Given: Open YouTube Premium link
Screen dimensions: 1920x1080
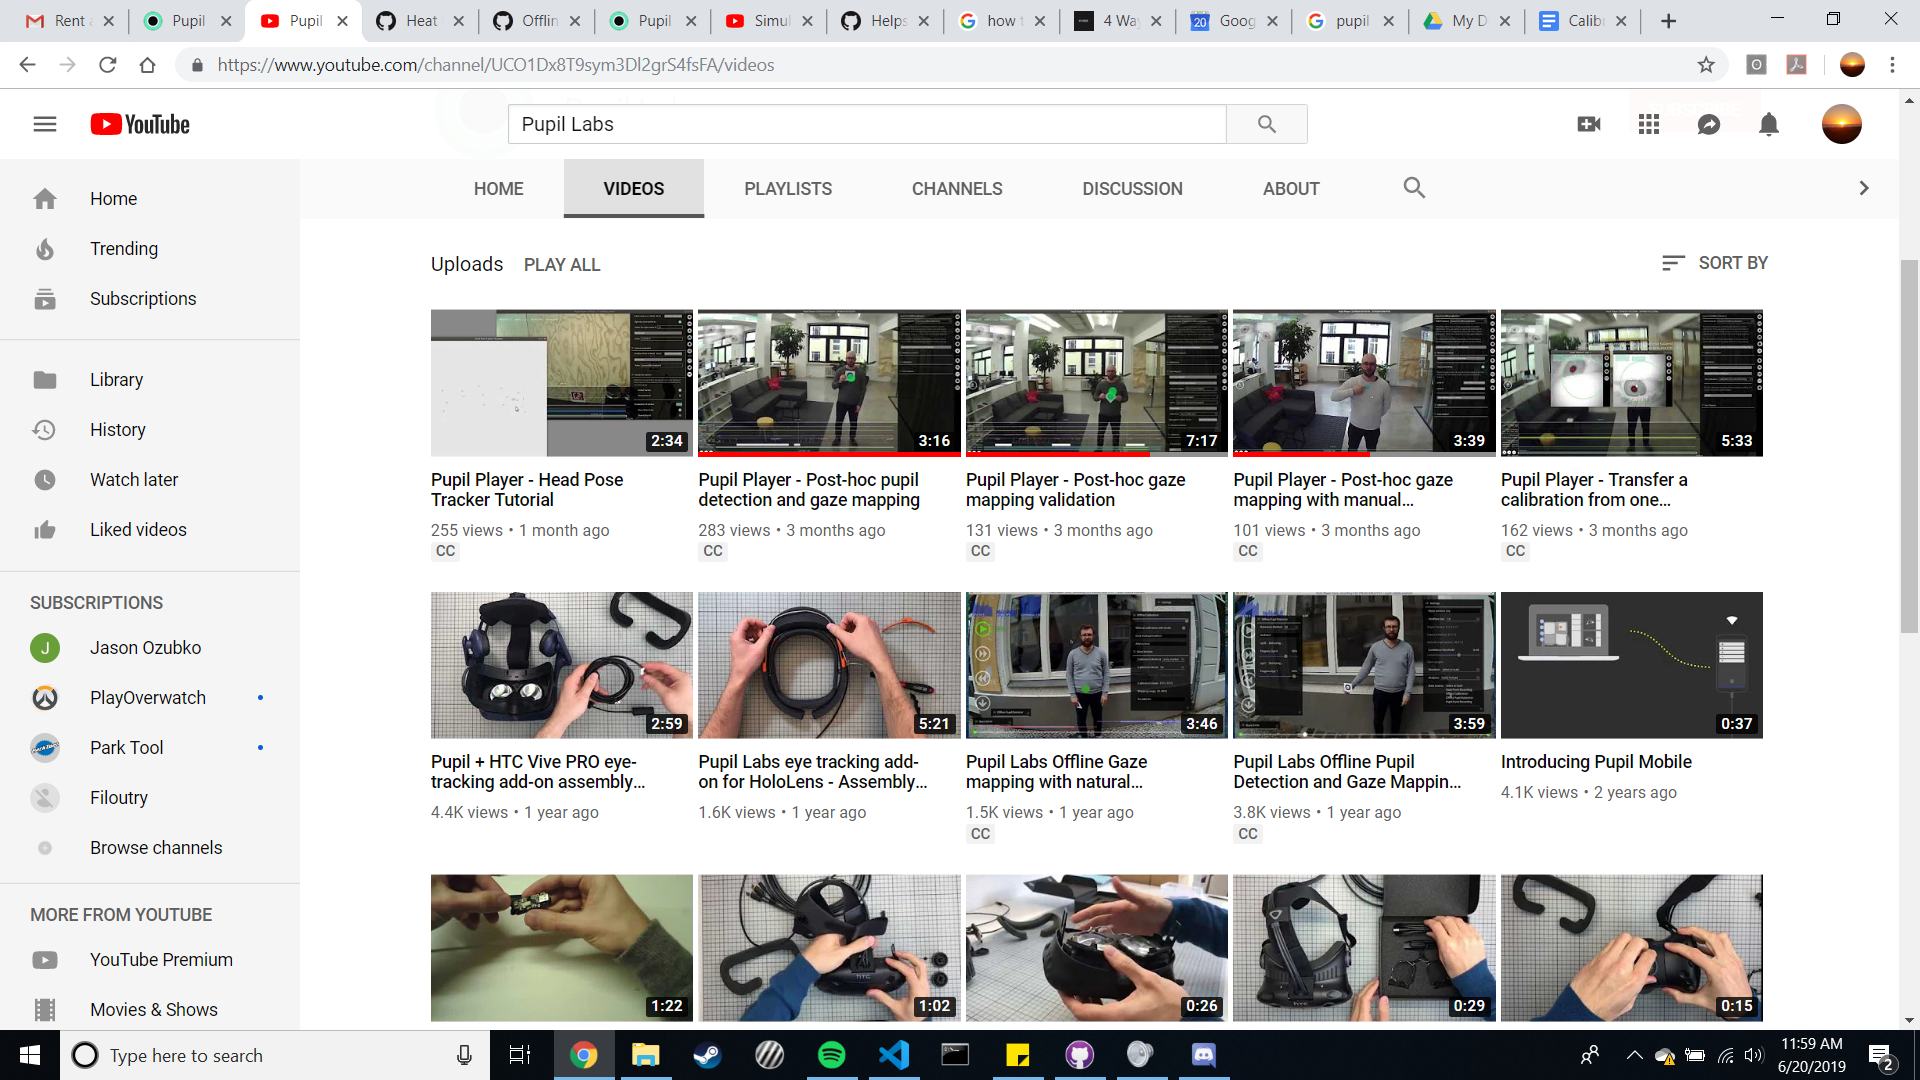Looking at the screenshot, I should tap(150, 960).
